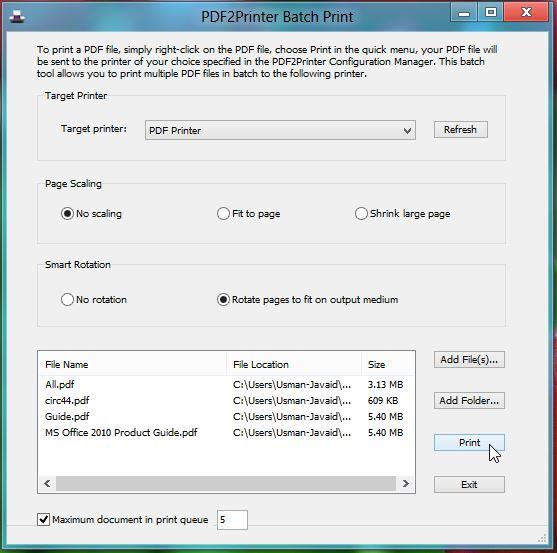Viewport: 557px width, 553px height.
Task: Click the File Location column header
Action: (x=294, y=364)
